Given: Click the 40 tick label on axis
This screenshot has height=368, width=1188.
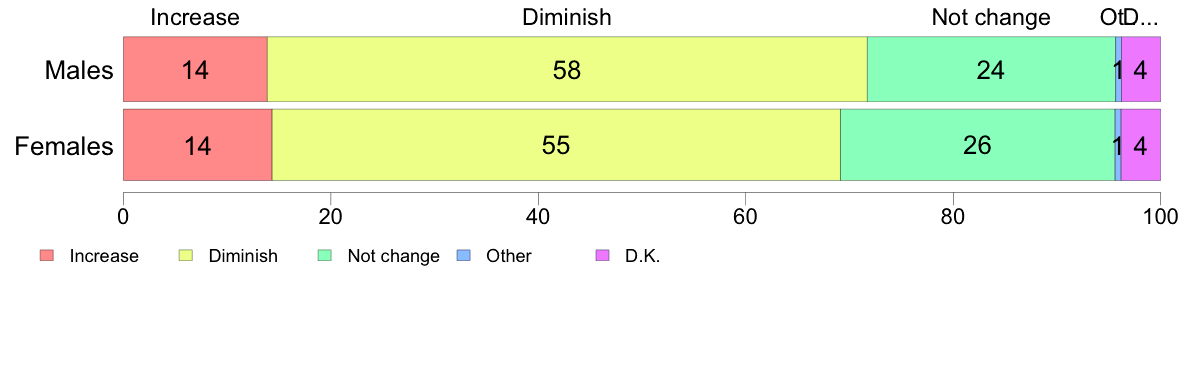Looking at the screenshot, I should (x=538, y=216).
